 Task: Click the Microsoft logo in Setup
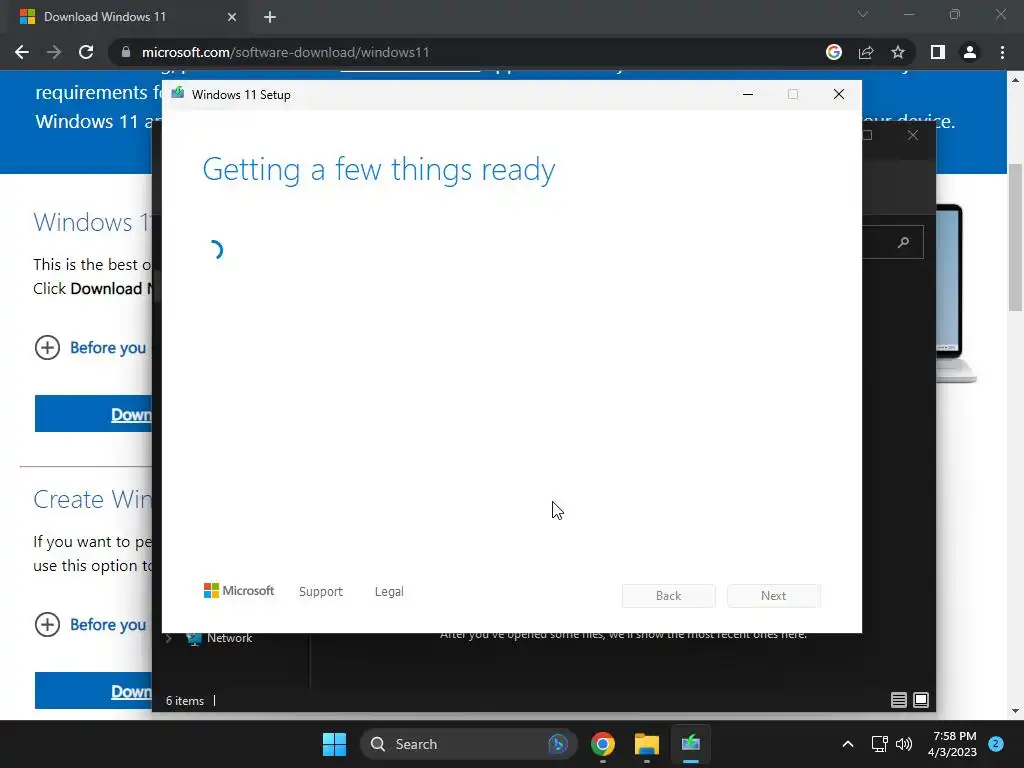tap(239, 591)
